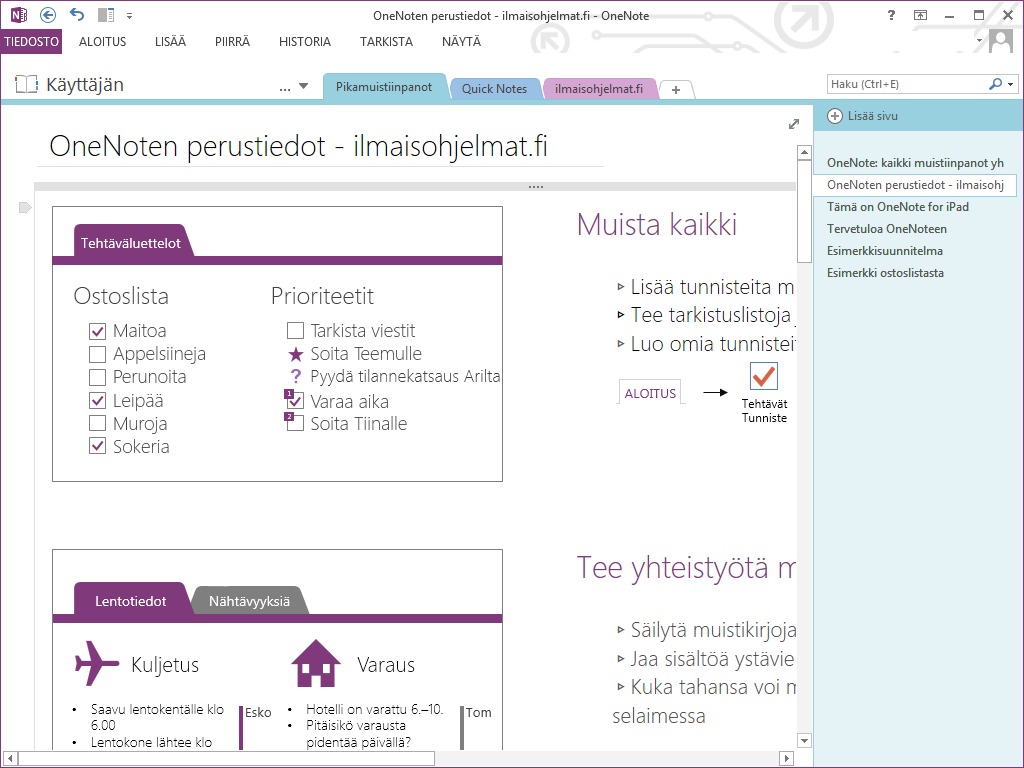Open page 'OneNote: kaikki muistiinpanot yh'
Screen dimensions: 1024x768
click(x=915, y=163)
